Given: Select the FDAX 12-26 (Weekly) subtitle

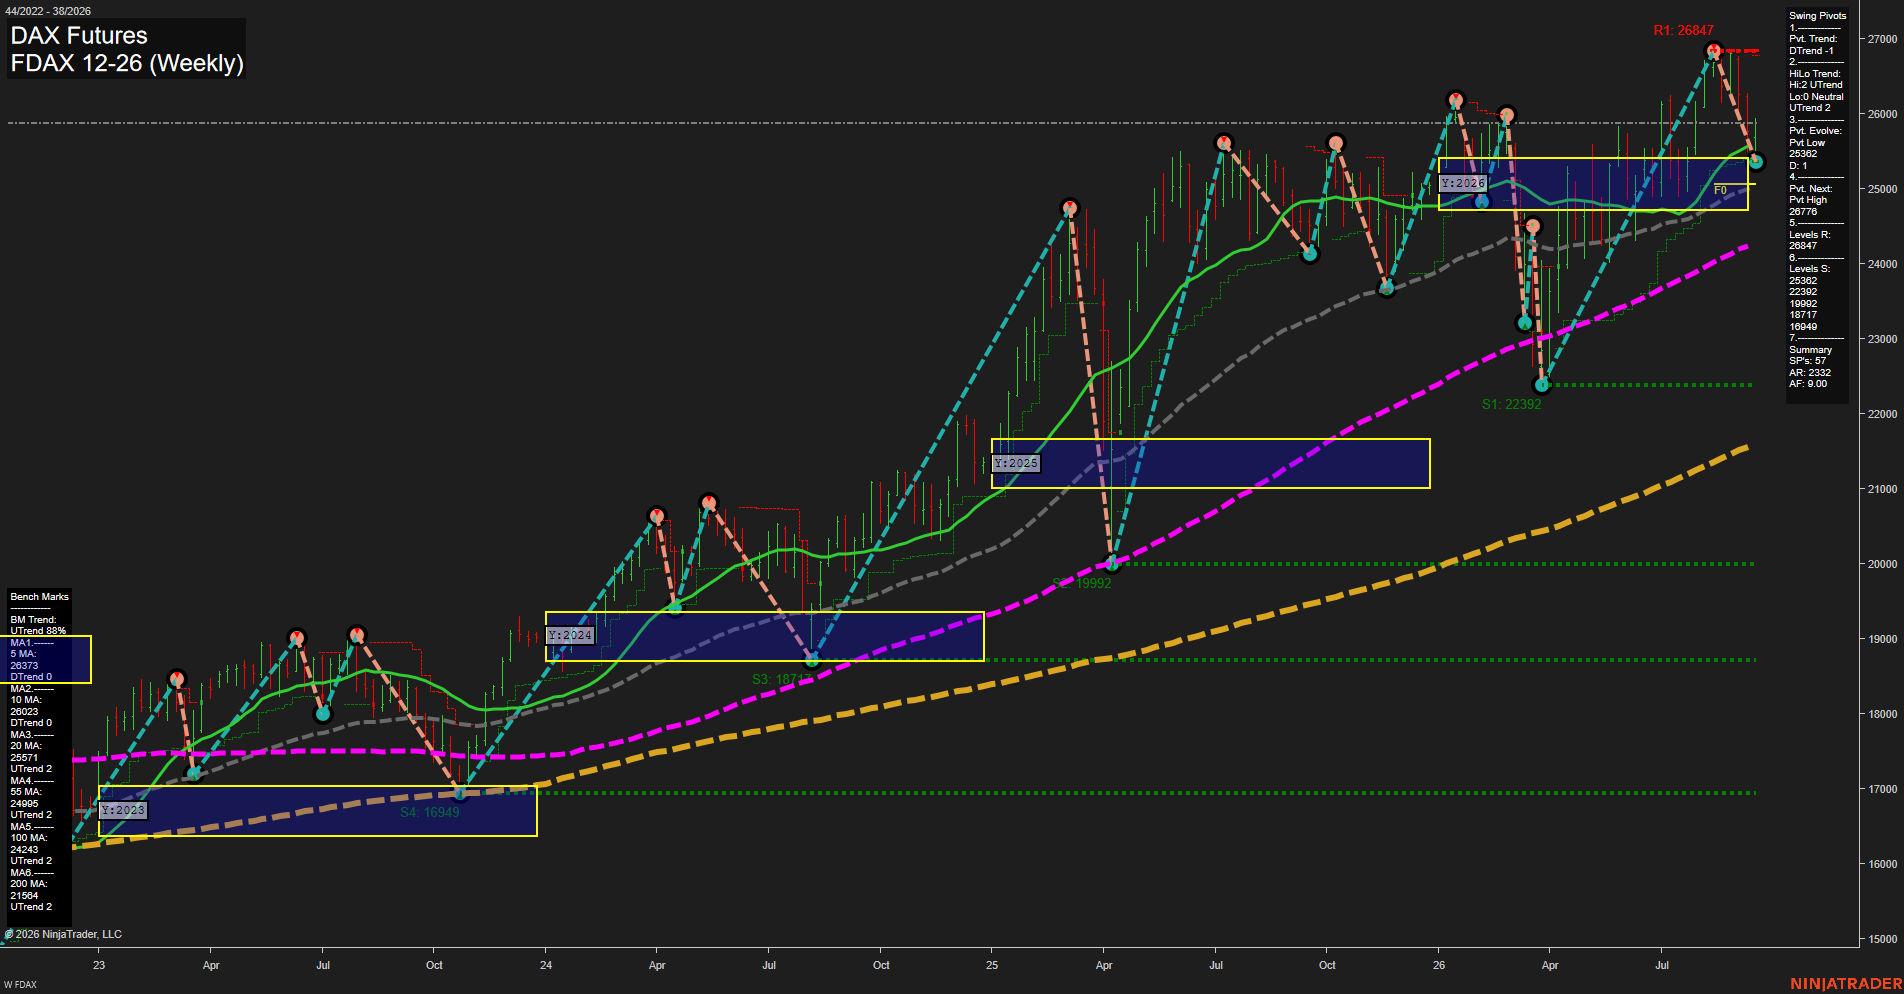Looking at the screenshot, I should click(127, 63).
